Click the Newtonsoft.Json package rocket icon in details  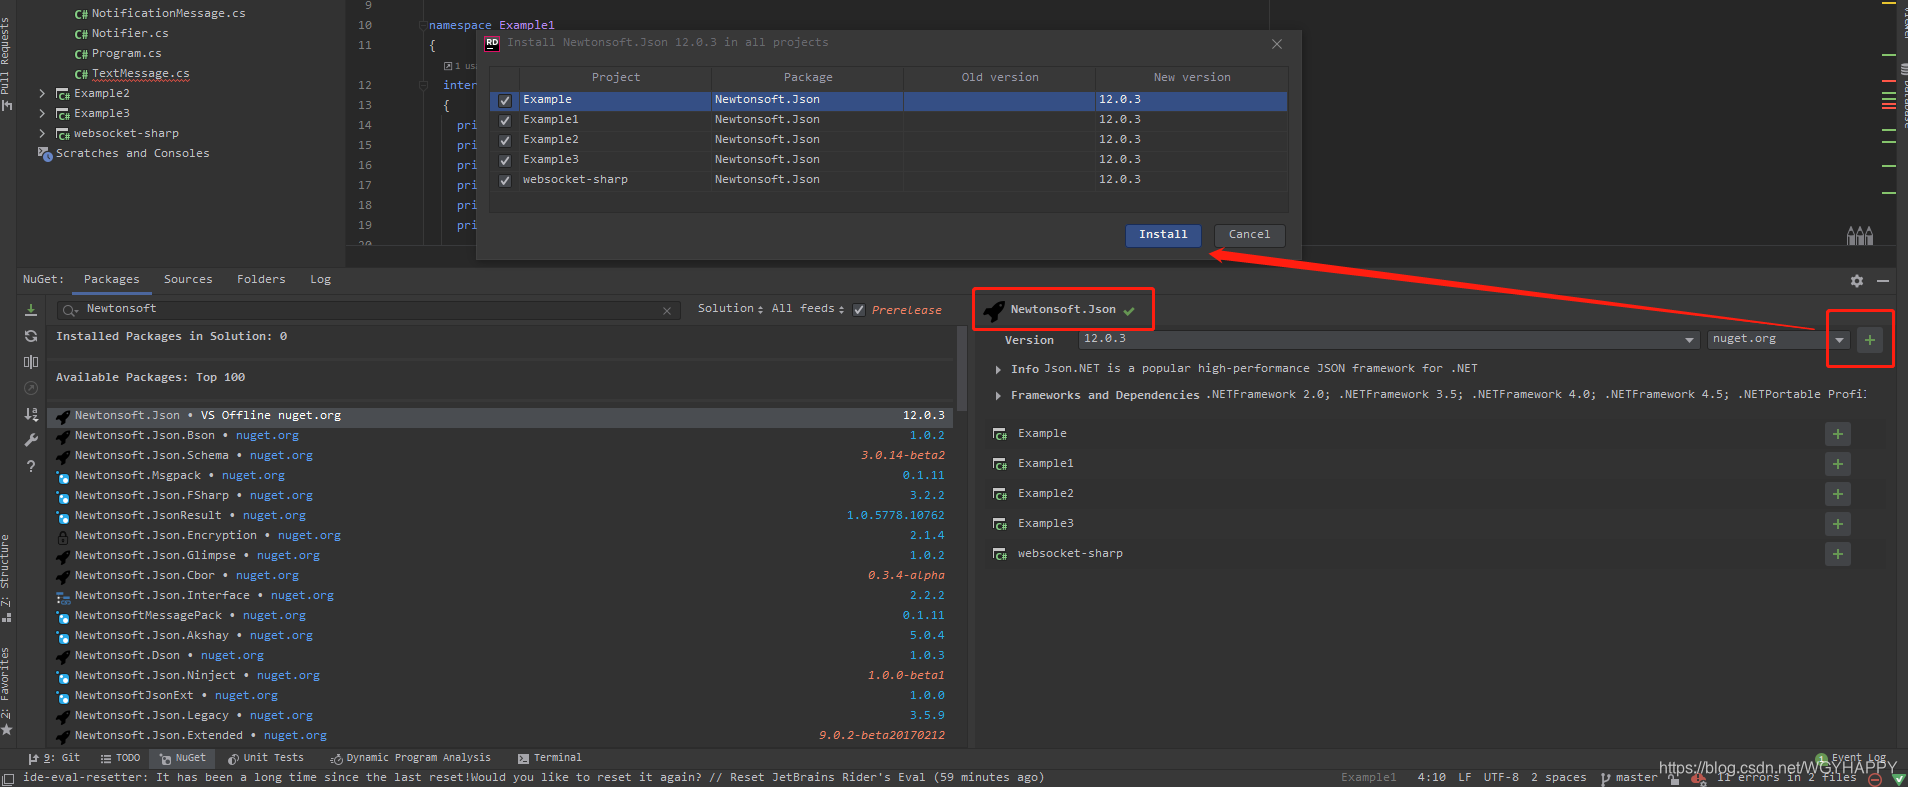pyautogui.click(x=994, y=310)
